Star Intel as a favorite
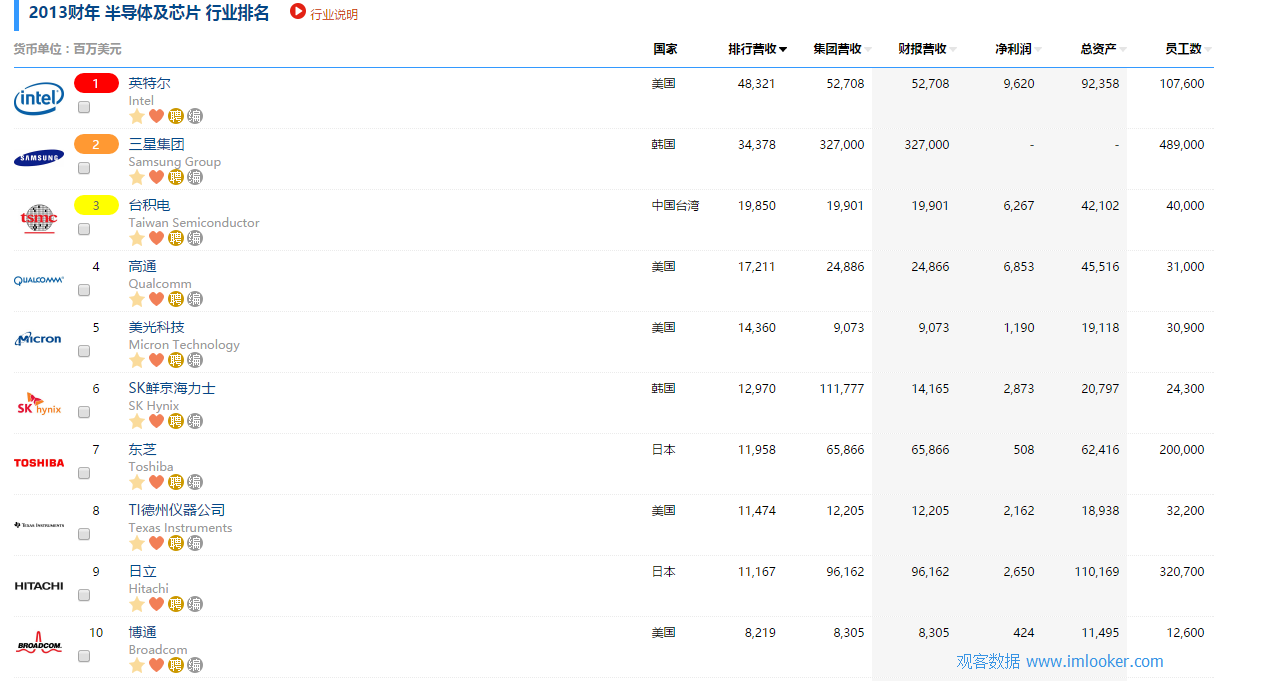 (137, 116)
